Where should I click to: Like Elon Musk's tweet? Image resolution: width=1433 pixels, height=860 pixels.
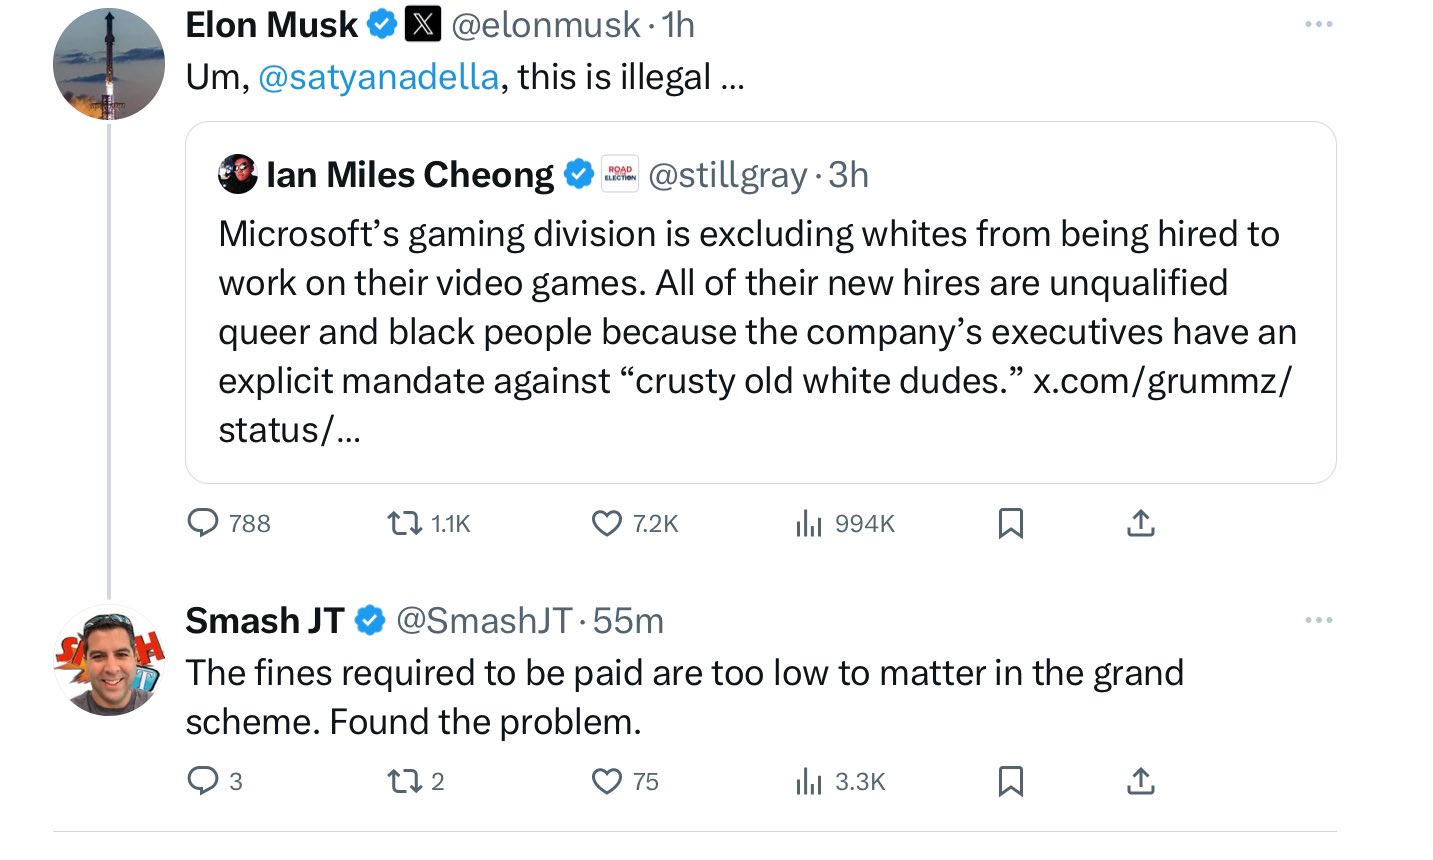pos(607,523)
